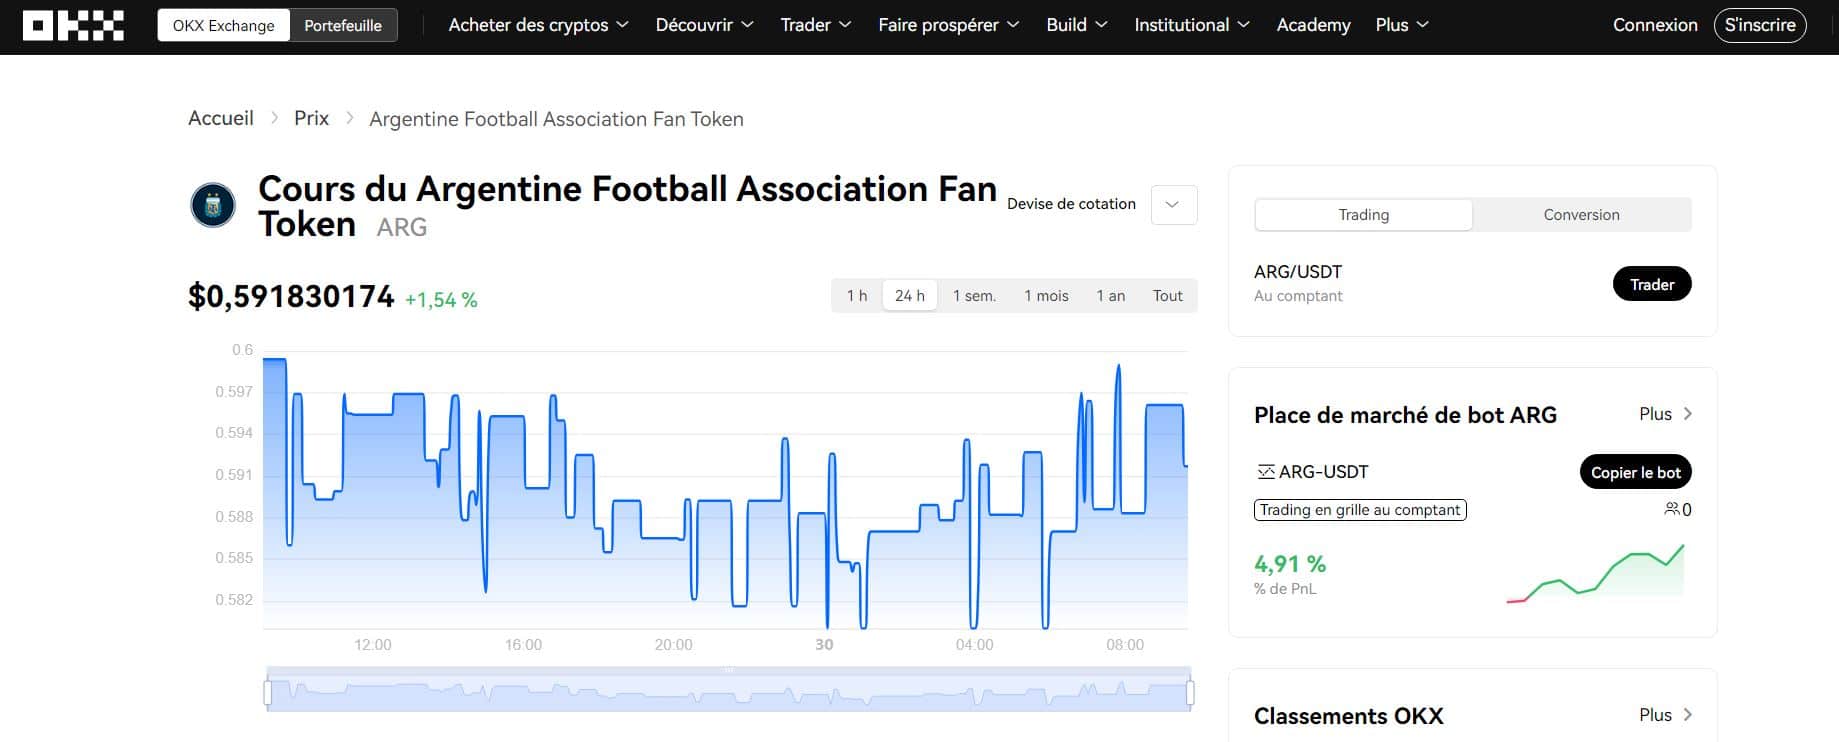
Task: Click breadcrumb arrow after Prix
Action: click(x=349, y=118)
